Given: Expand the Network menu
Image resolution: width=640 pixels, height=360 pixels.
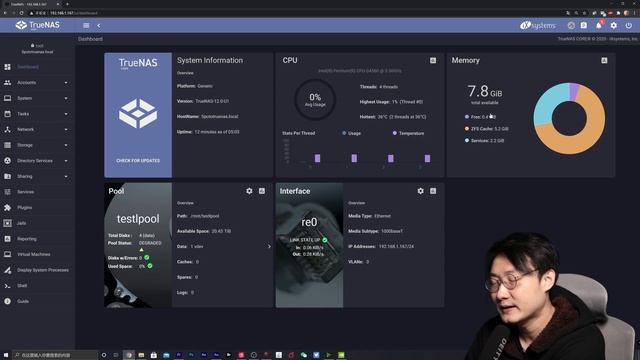Looking at the screenshot, I should [38, 129].
